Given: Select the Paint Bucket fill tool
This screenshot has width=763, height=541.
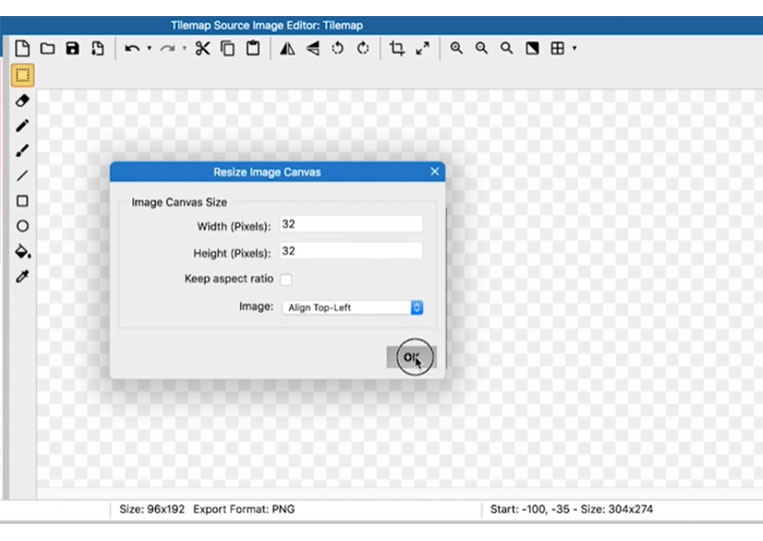Looking at the screenshot, I should coord(23,251).
